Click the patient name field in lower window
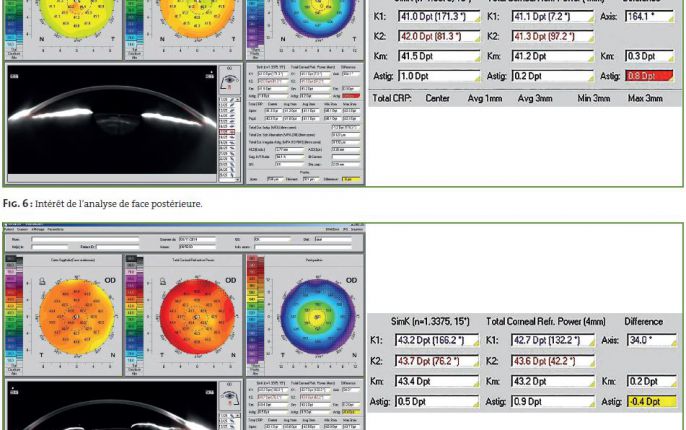The image size is (686, 430). tap(85, 240)
